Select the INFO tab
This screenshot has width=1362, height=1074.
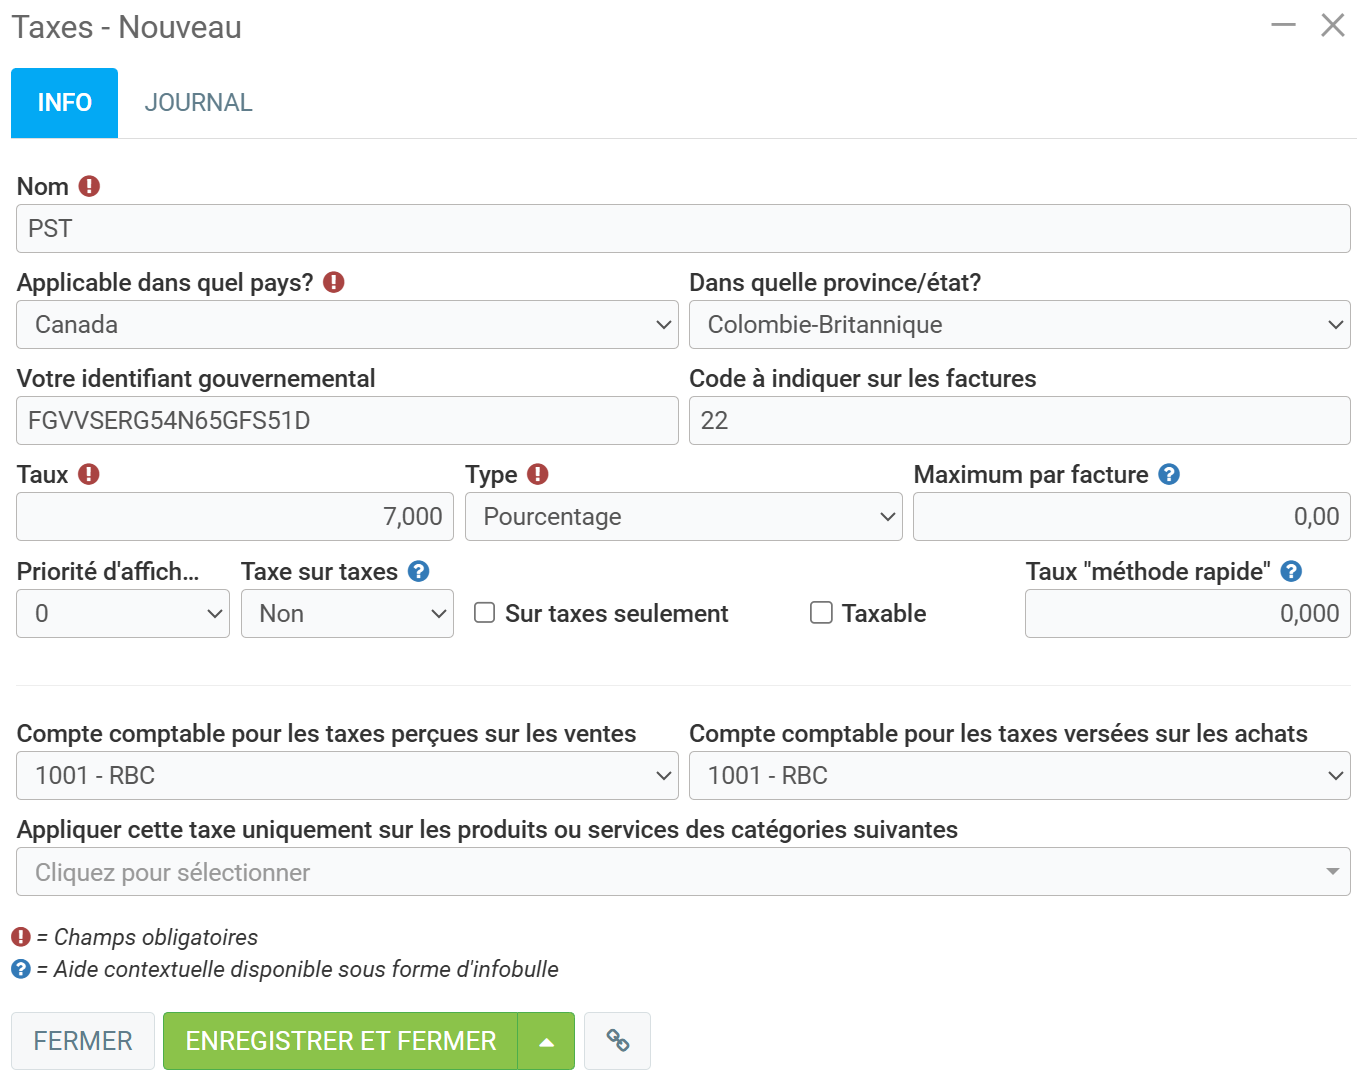click(x=65, y=103)
